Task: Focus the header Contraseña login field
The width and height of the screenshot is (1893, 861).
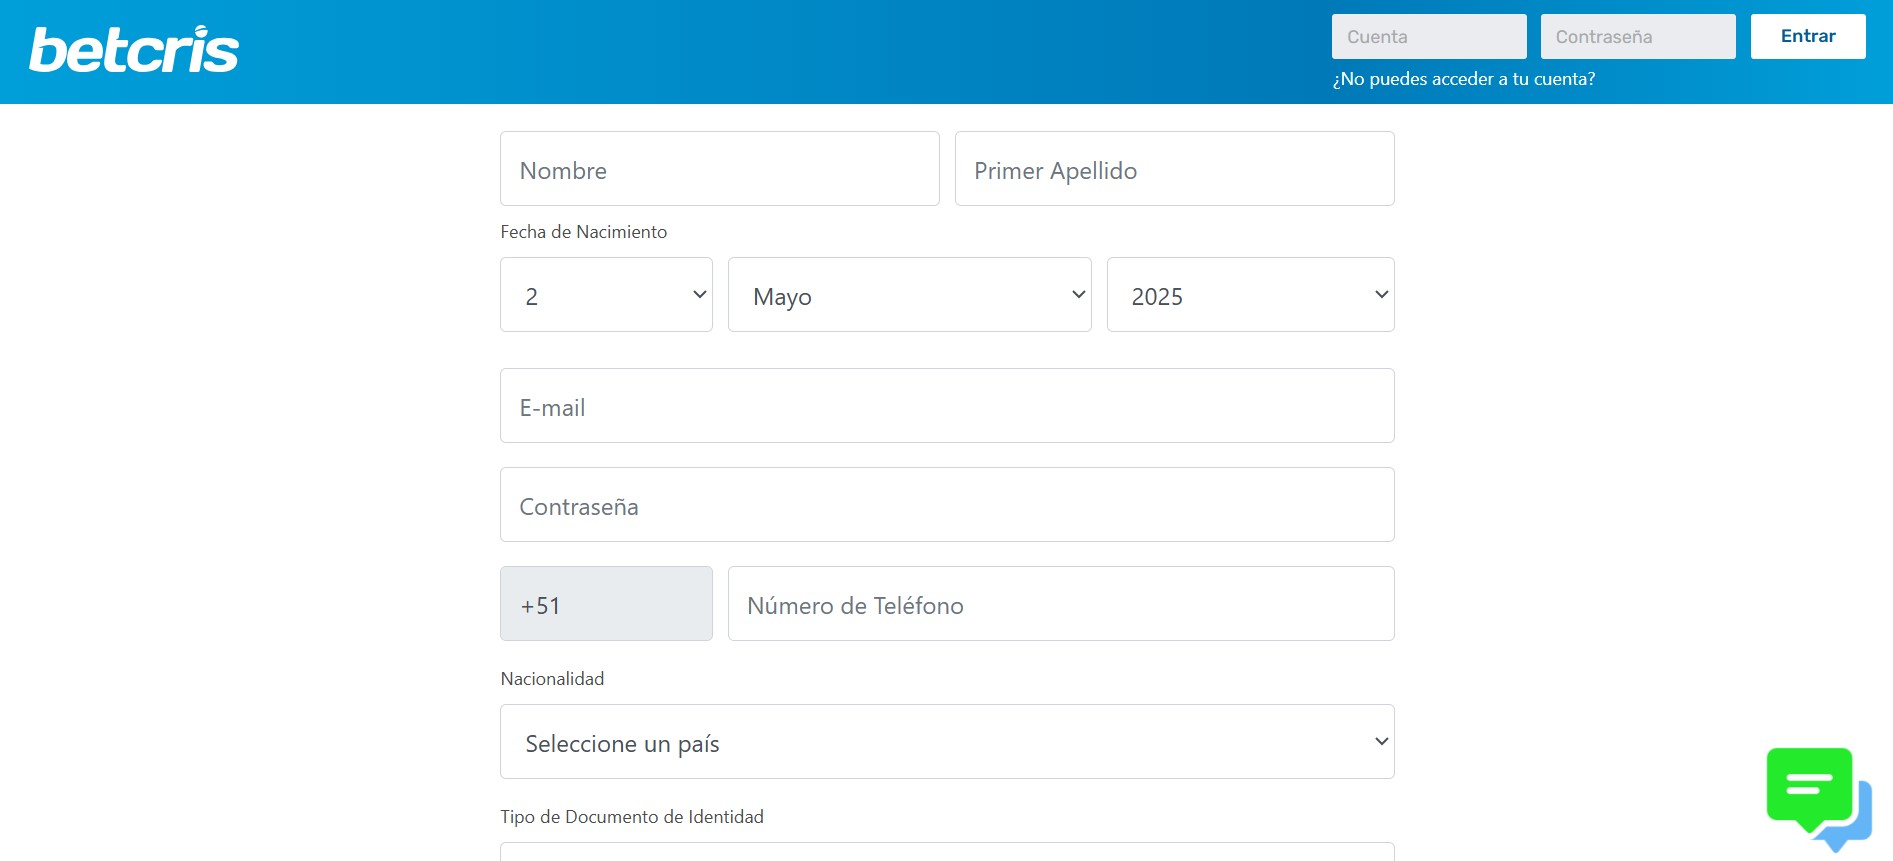Action: click(x=1638, y=37)
